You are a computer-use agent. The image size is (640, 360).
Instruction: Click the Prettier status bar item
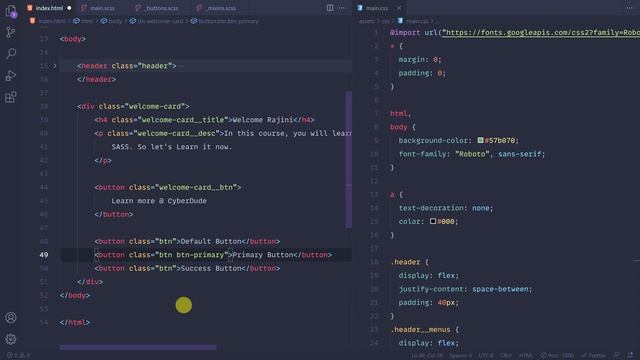(x=594, y=356)
